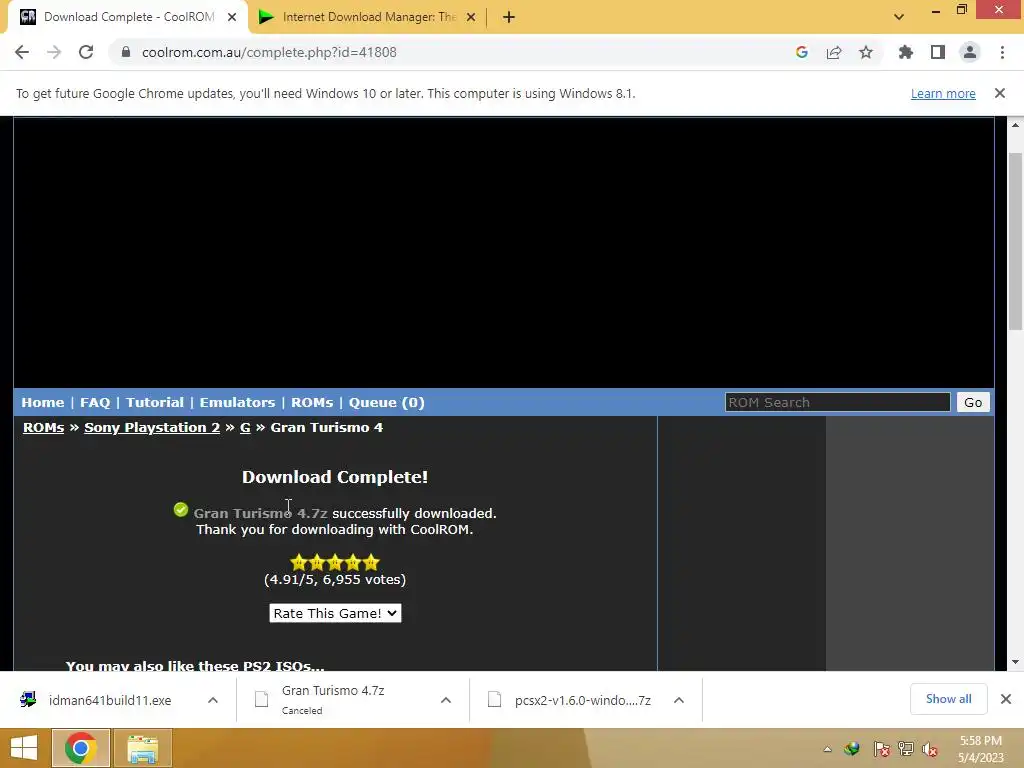
Task: Click the Learn more link
Action: click(943, 93)
